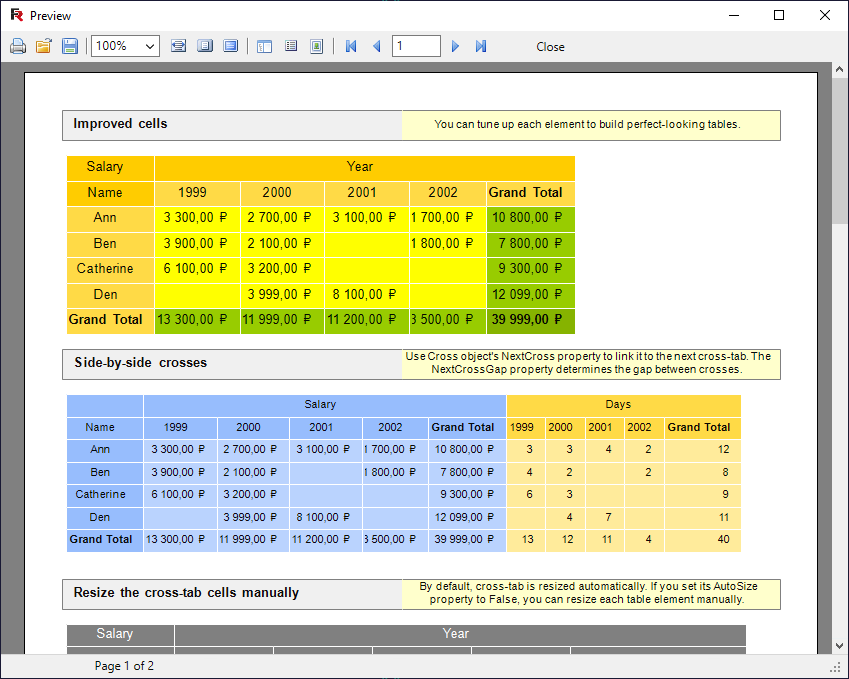Jump to last page
This screenshot has height=679, width=849.
[481, 46]
